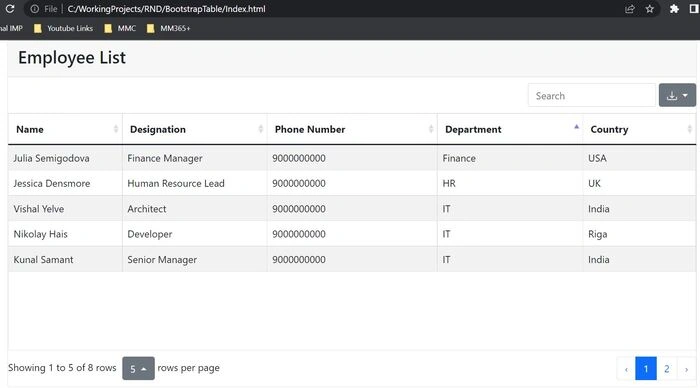This screenshot has width=700, height=390.
Task: Click the name Kunal Samant
Action: point(43,260)
